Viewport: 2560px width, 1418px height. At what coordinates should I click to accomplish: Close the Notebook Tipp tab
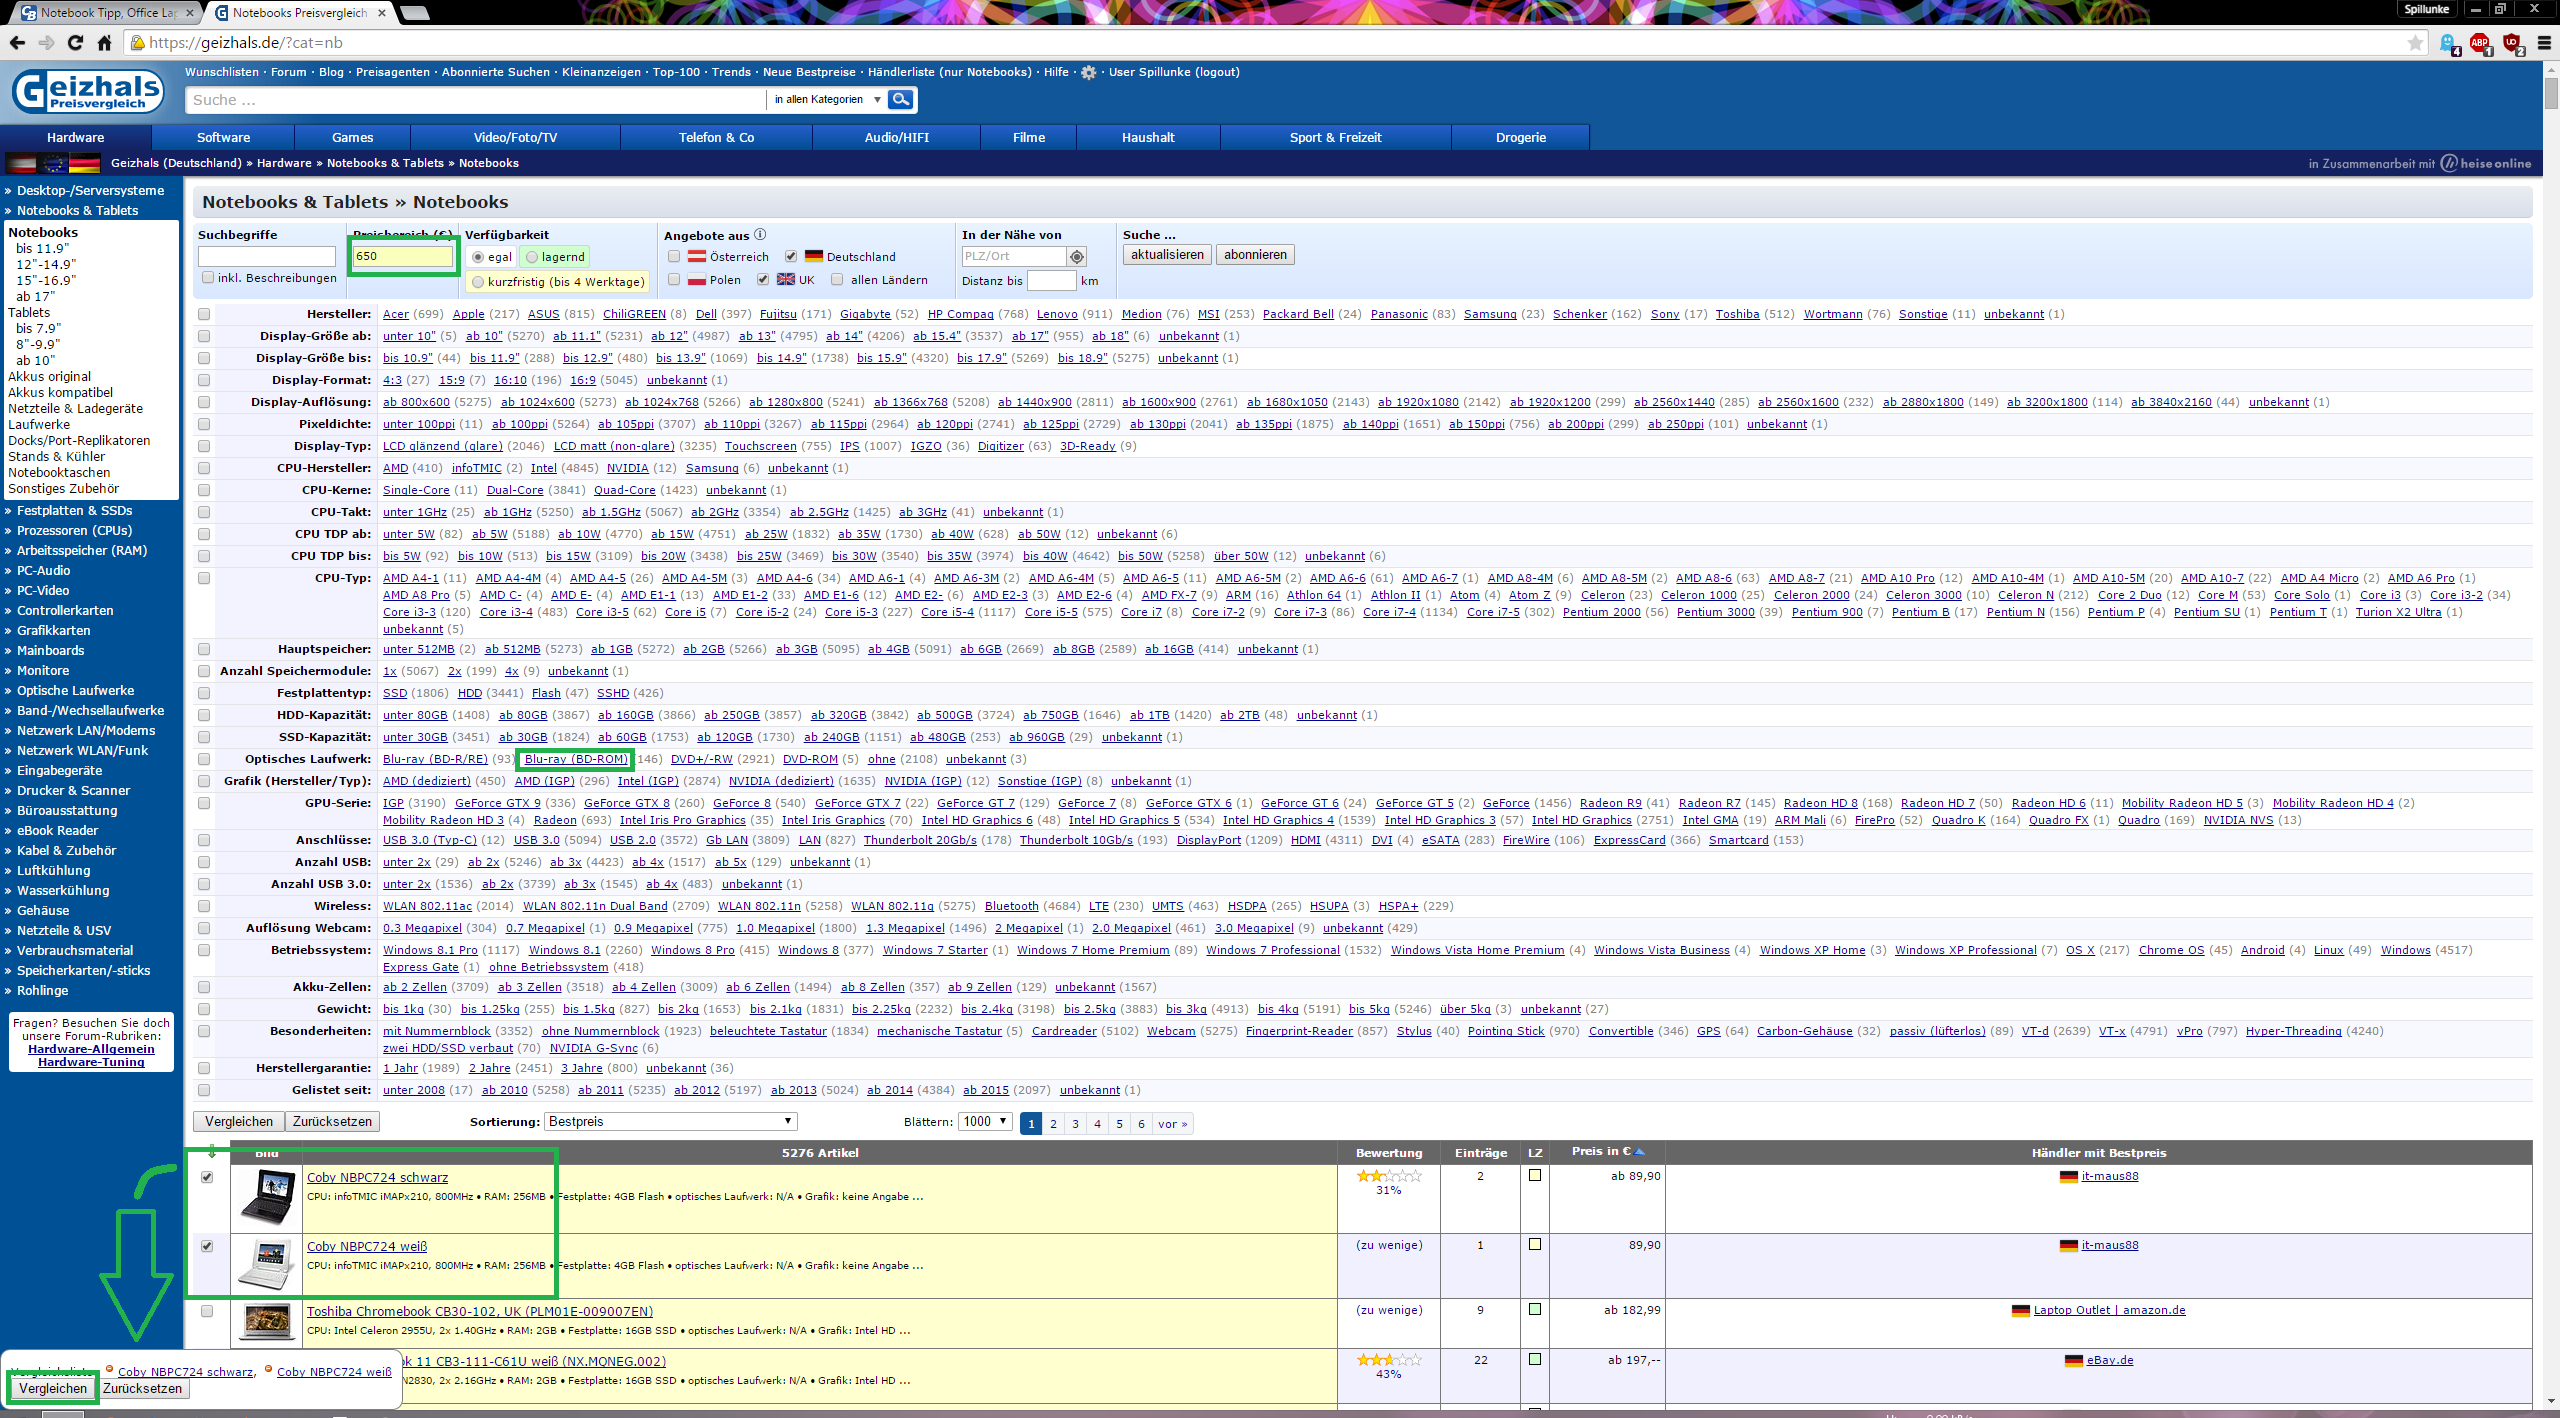pos(190,13)
